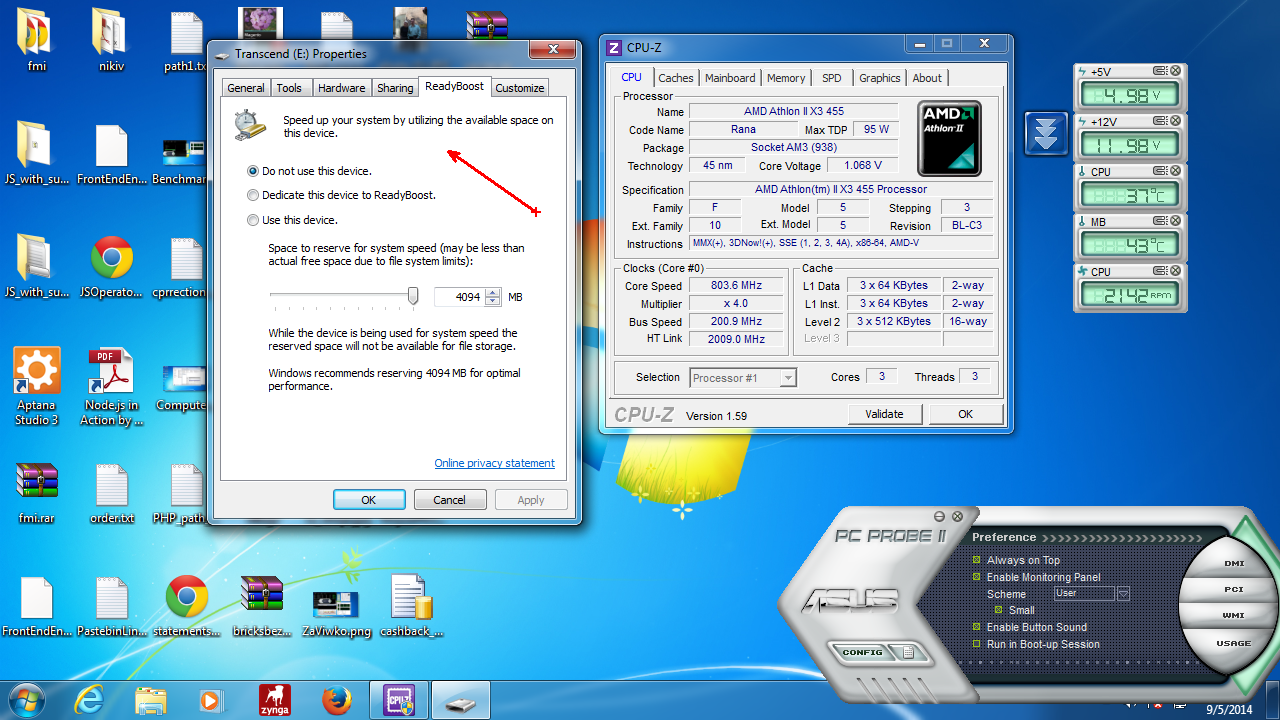1280x720 pixels.
Task: Close PC Probe II with round X icon
Action: pos(957,517)
